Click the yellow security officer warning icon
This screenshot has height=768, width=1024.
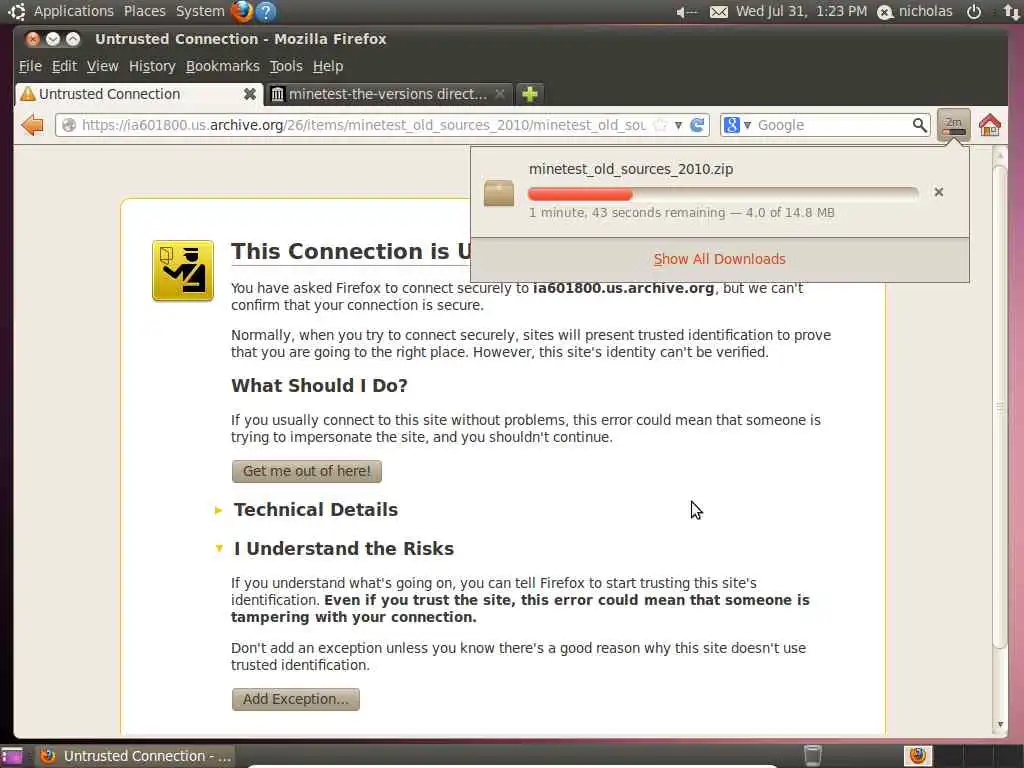183,271
